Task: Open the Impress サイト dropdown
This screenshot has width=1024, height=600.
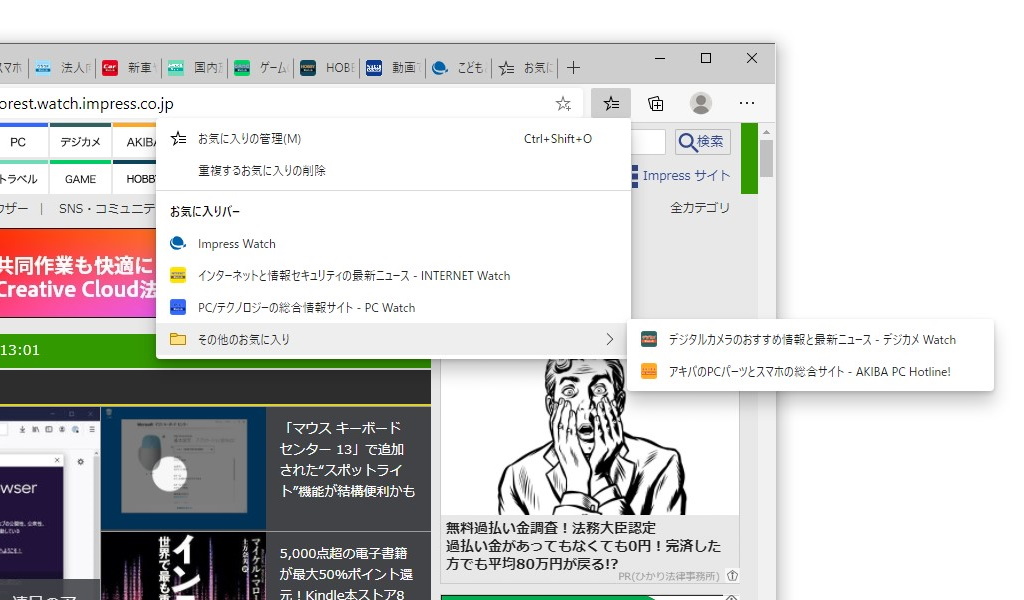Action: [687, 175]
